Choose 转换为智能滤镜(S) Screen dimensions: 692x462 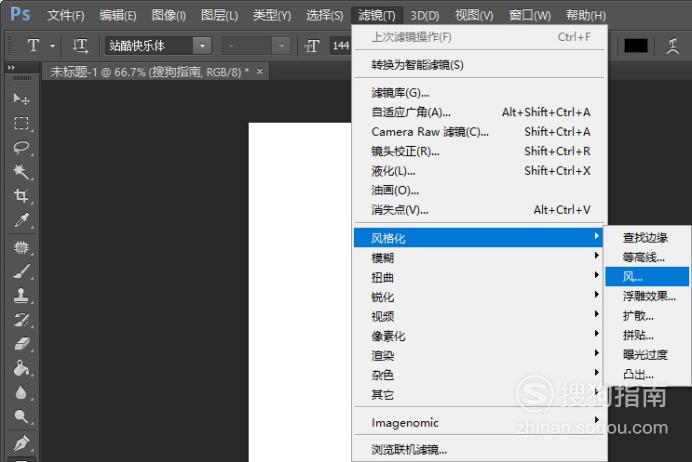click(x=480, y=65)
